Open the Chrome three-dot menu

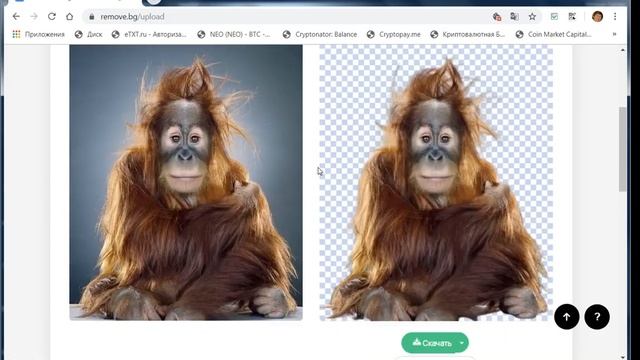click(615, 17)
